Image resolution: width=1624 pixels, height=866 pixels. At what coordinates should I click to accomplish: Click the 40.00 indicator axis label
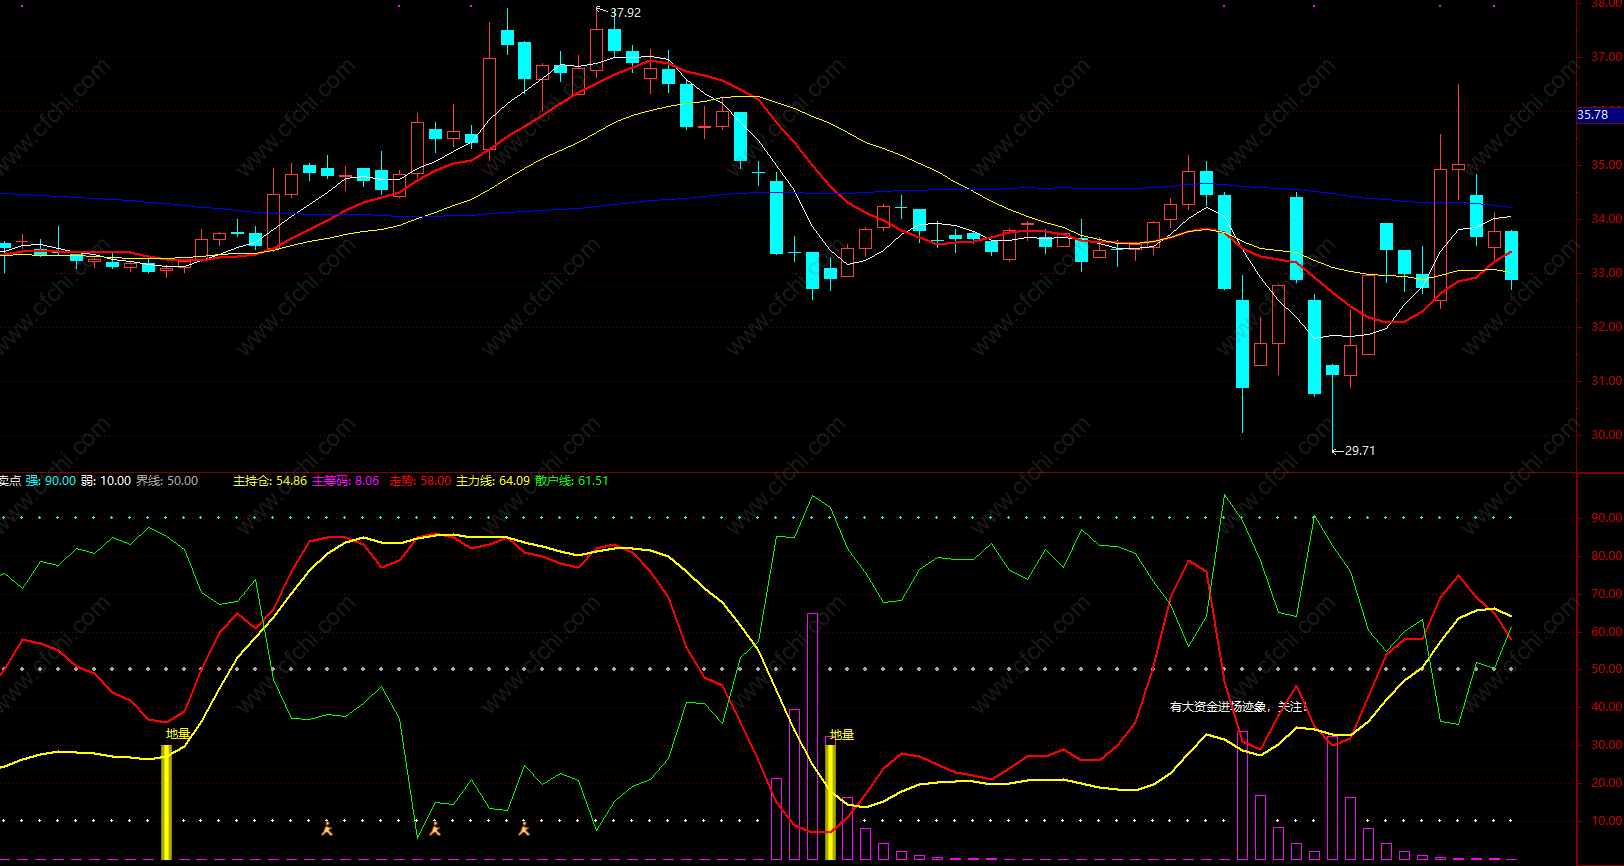(x=1606, y=707)
